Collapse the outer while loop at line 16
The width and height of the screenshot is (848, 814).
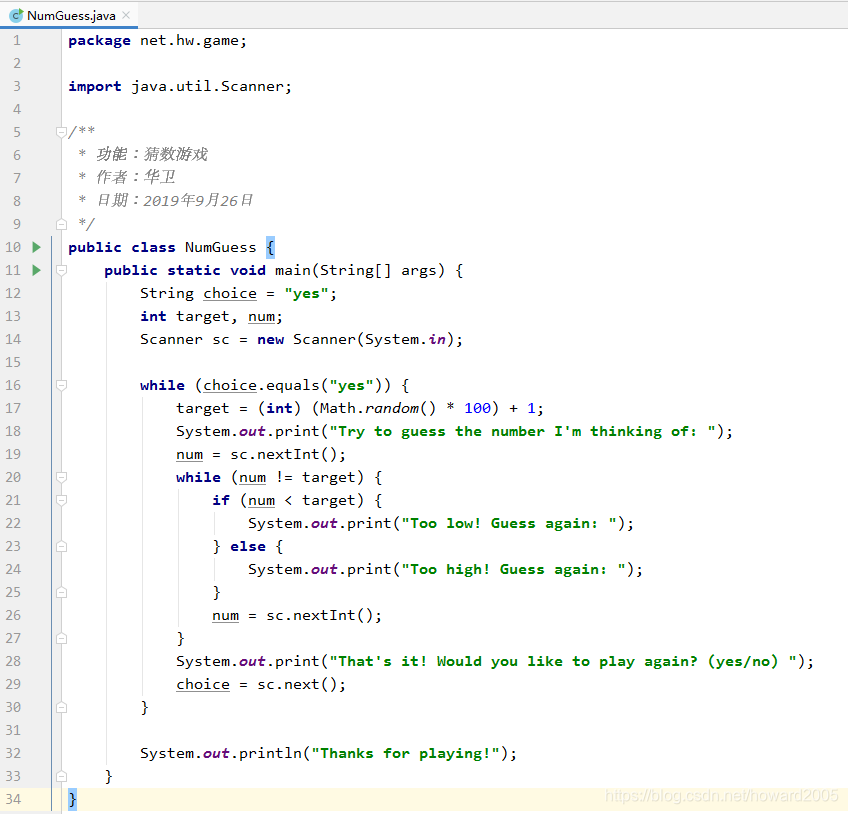pos(61,385)
